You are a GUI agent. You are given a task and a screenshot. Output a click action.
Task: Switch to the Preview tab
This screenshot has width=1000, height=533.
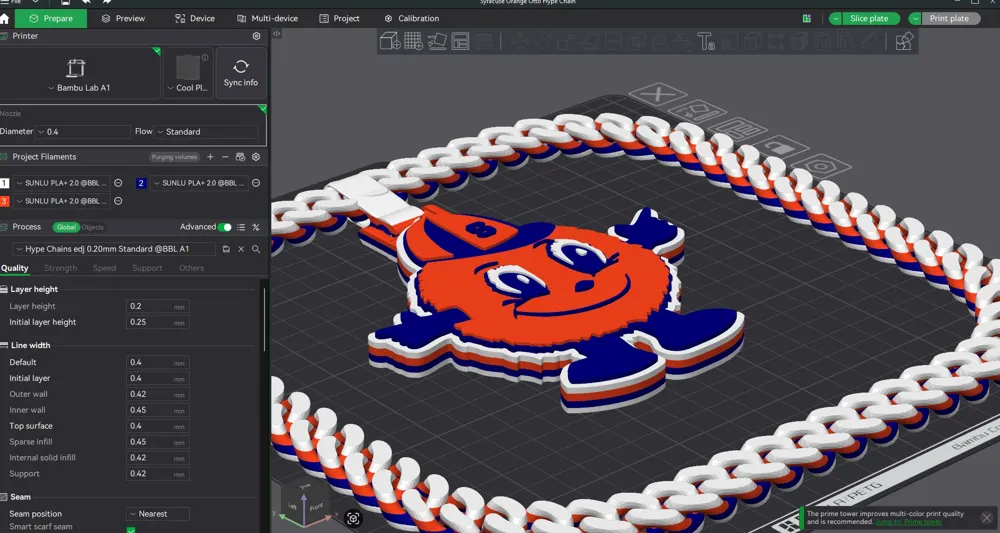pyautogui.click(x=123, y=18)
